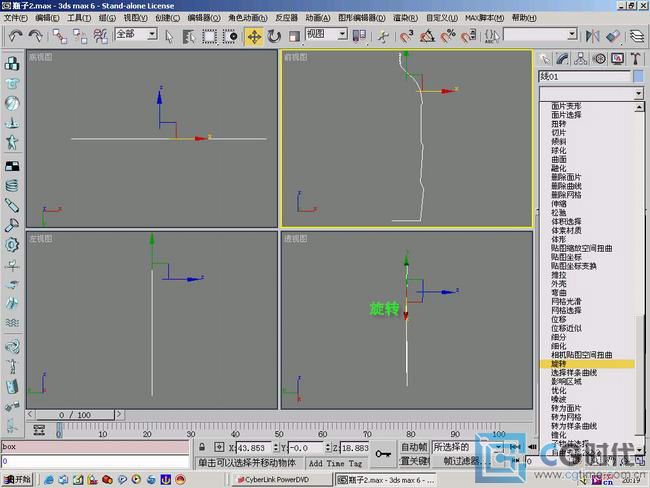The image size is (650, 488).
Task: Click the Mirror tool icon
Action: coord(592,36)
